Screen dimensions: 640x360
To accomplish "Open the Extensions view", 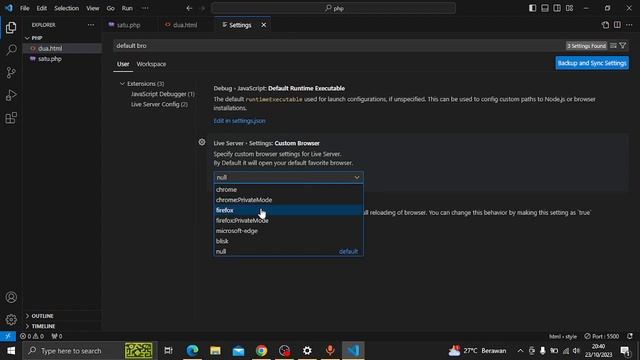I will point(11,118).
